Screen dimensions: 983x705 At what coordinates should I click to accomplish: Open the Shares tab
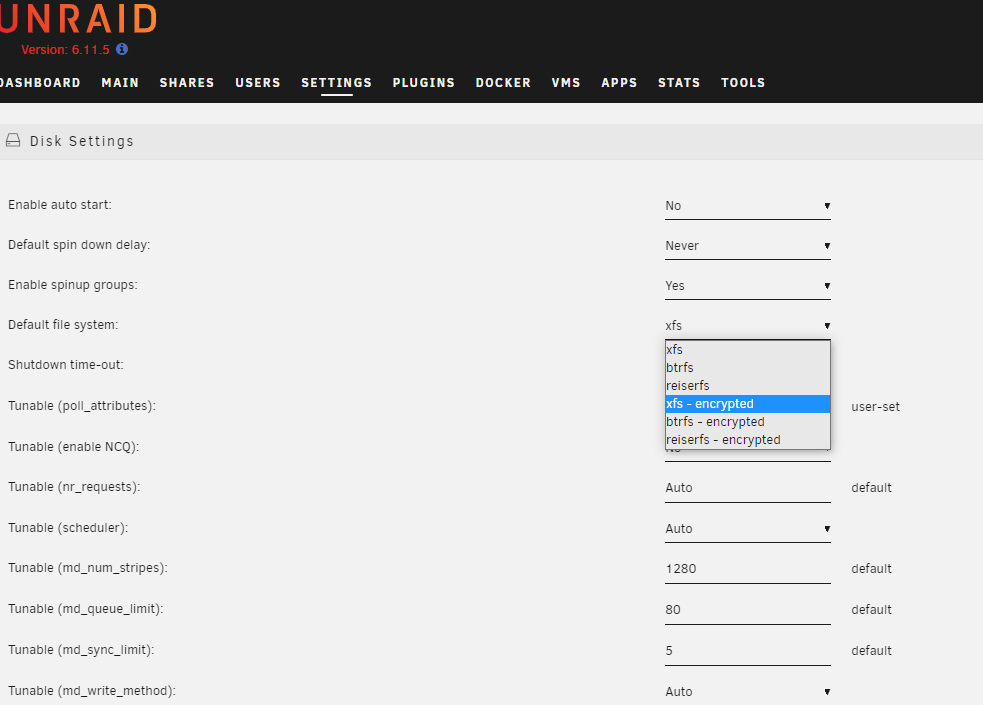[x=187, y=83]
